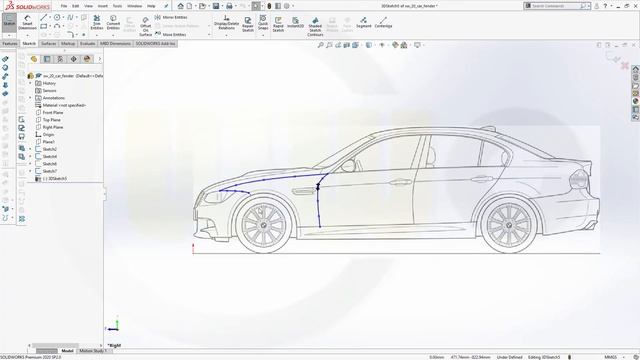Click Move Entities
Screen dimensions: 640x360
click(171, 35)
